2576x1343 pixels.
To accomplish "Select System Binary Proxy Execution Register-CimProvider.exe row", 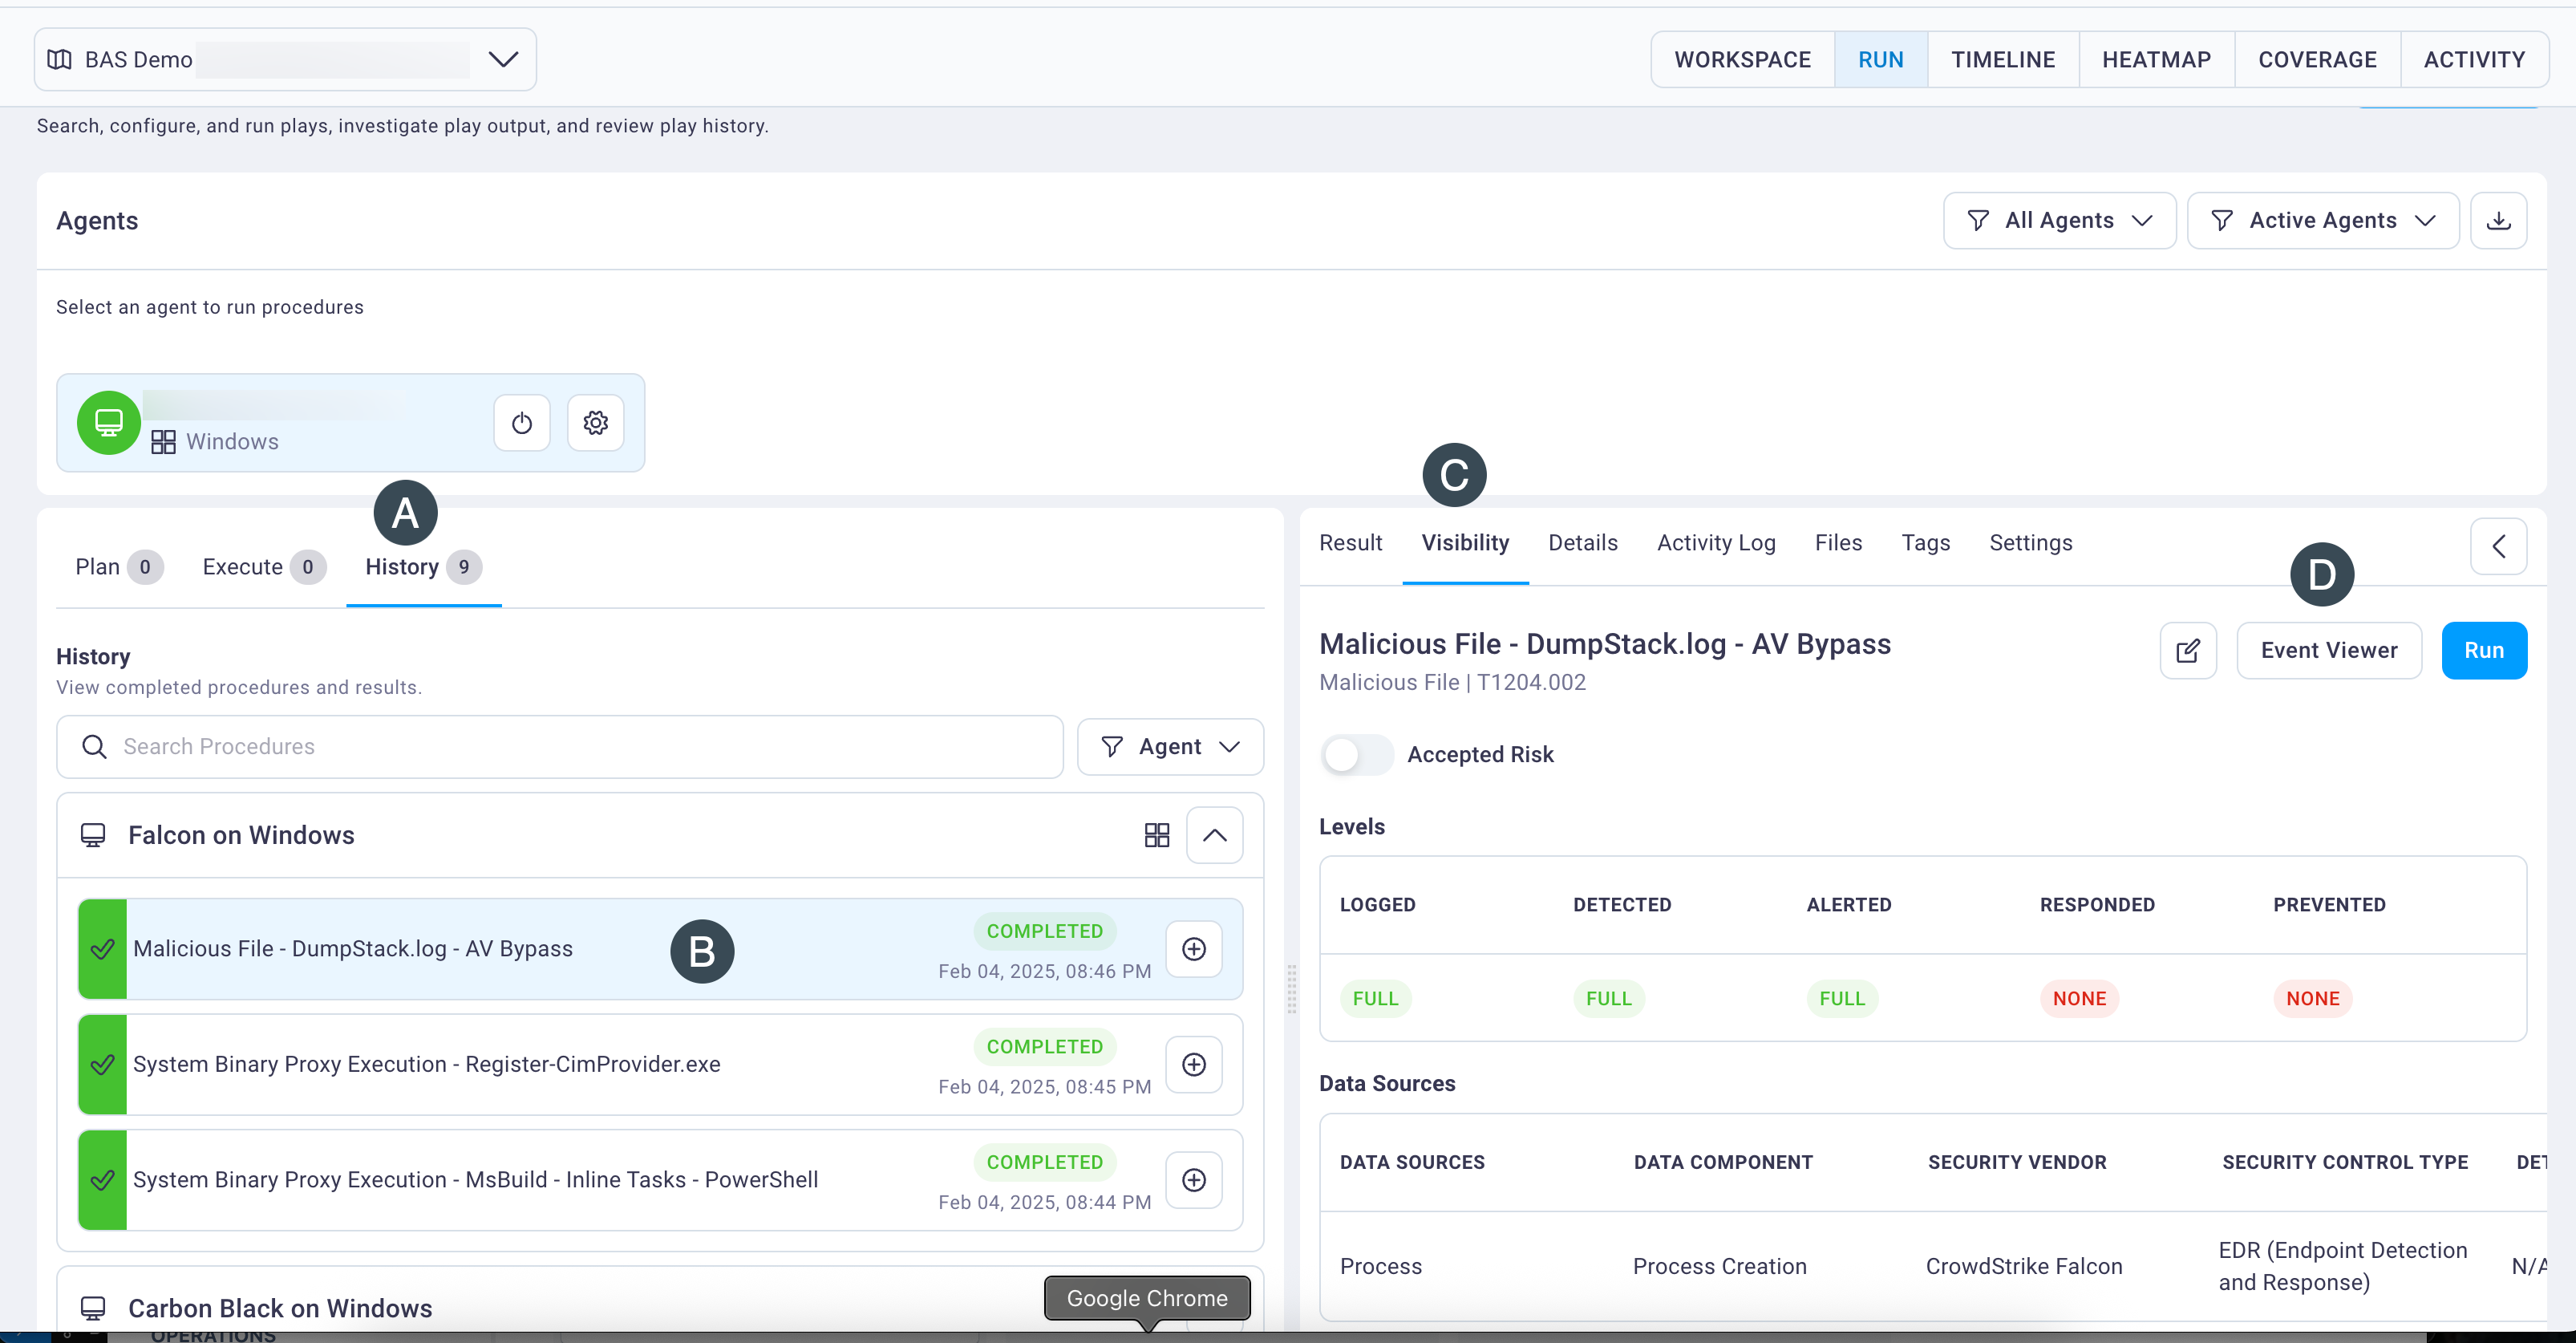I will pos(660,1064).
